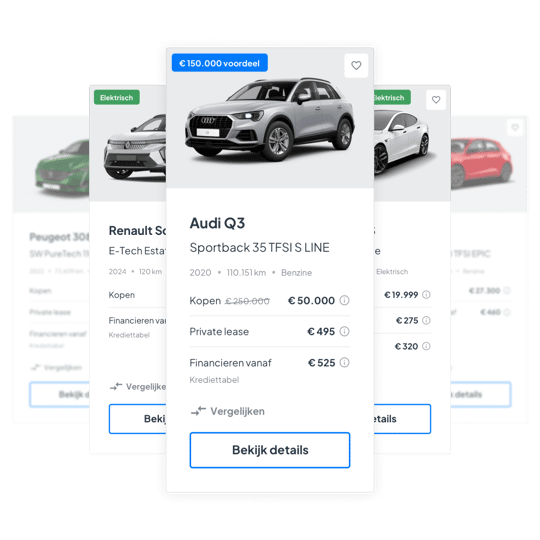
Task: Open info icon beside Private lease € 495
Action: [x=344, y=331]
